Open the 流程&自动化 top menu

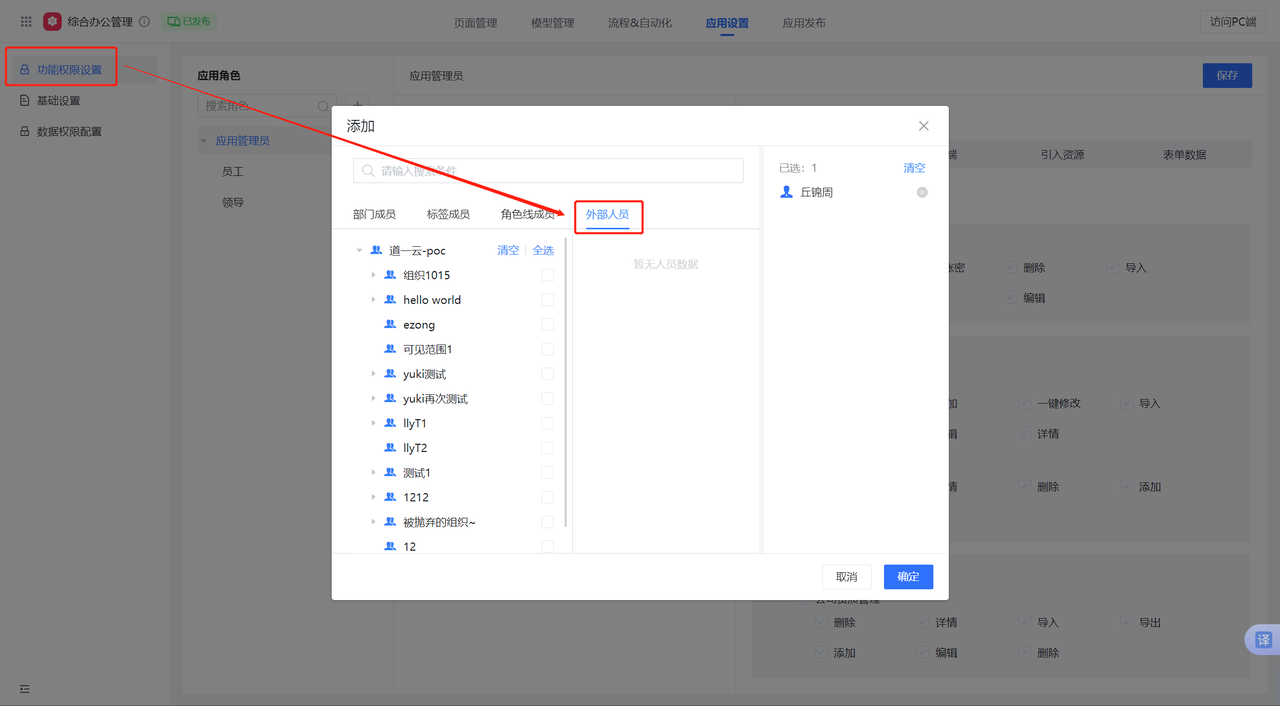[x=640, y=23]
